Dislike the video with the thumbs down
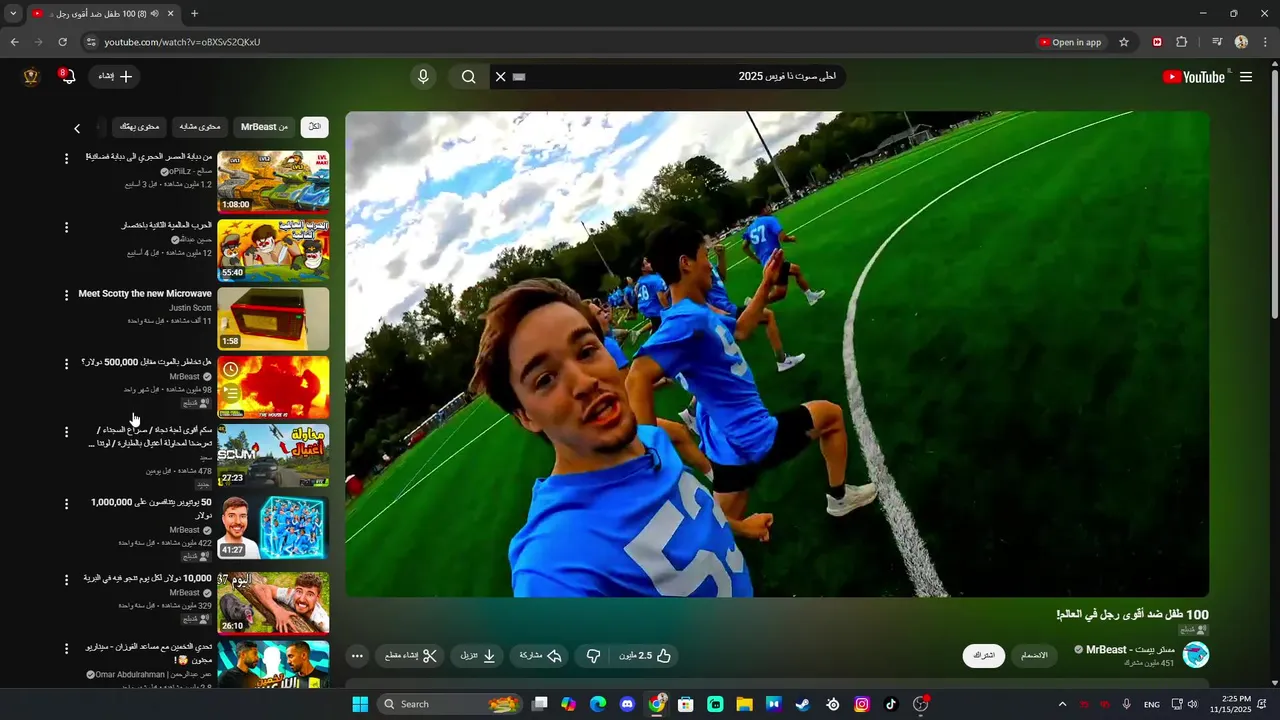This screenshot has width=1280, height=720. tap(593, 656)
